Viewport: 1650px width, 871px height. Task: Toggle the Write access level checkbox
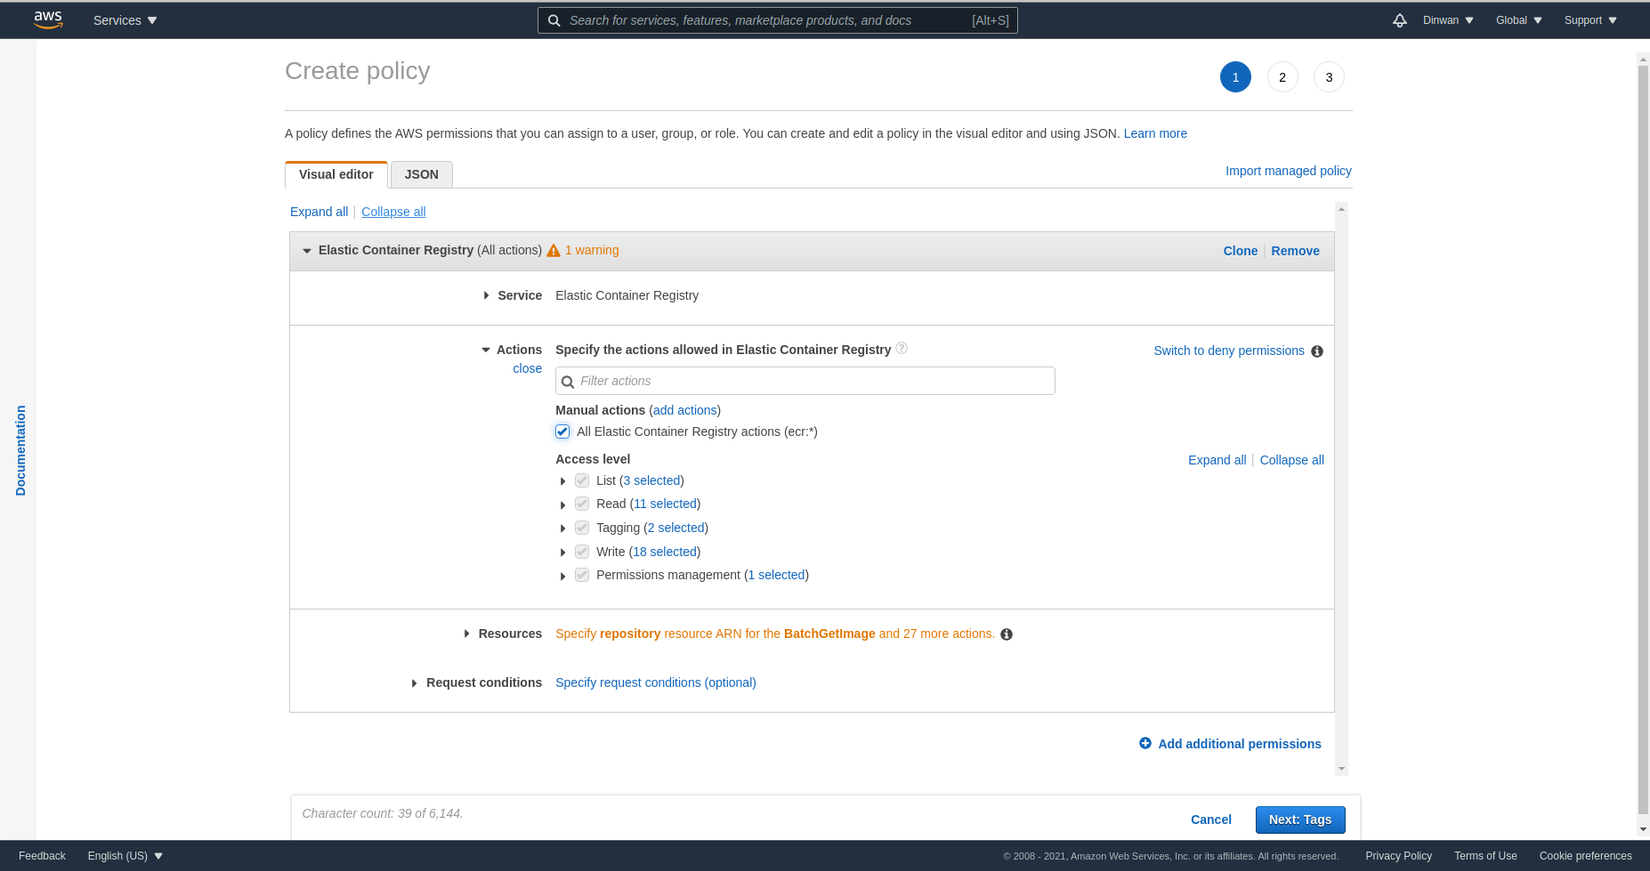pos(582,552)
